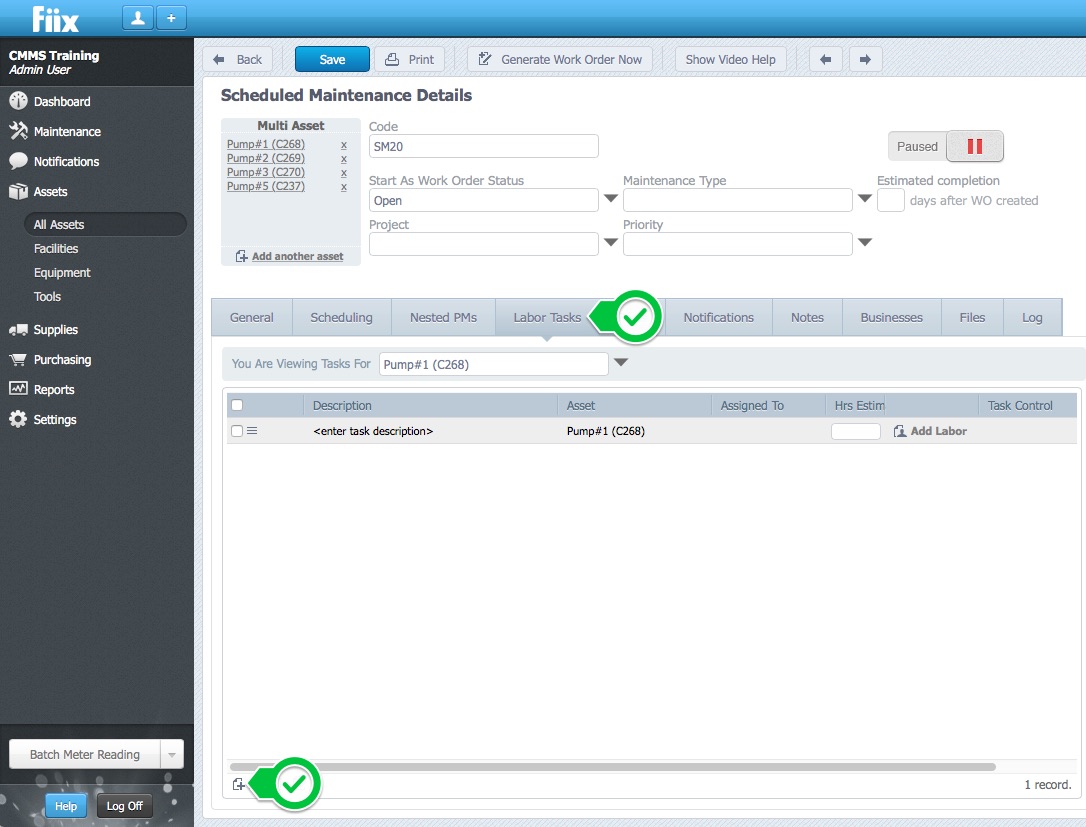Expand You Are Viewing Tasks For dropdown

coord(621,362)
